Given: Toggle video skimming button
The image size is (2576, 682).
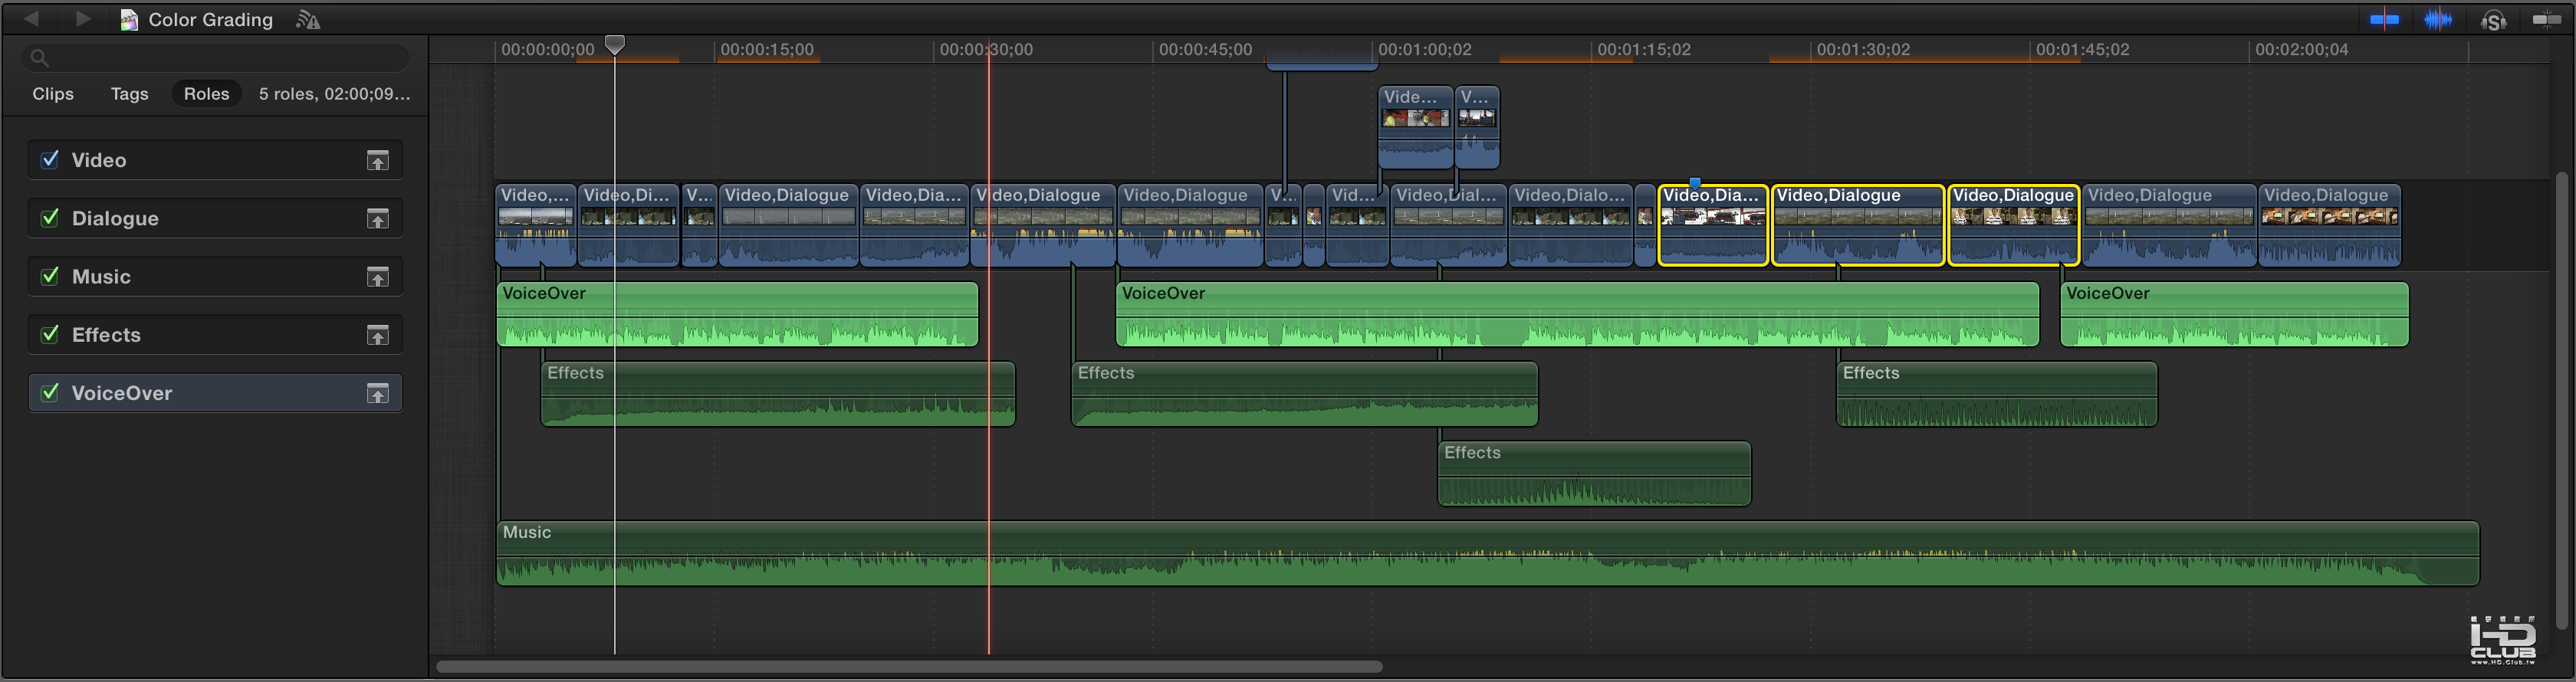Looking at the screenshot, I should coord(2384,20).
